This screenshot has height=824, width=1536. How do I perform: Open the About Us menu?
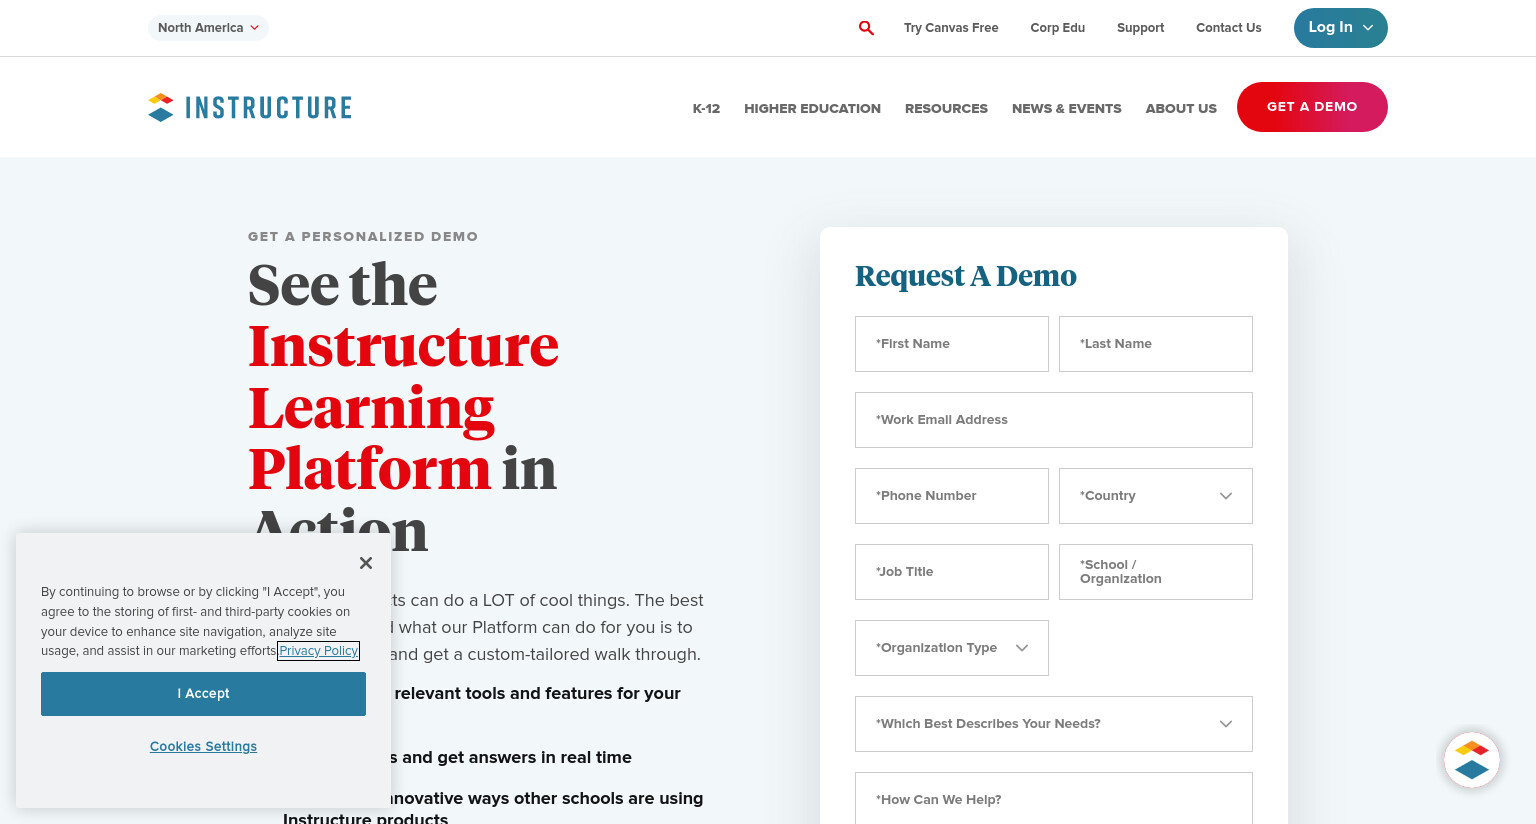[x=1181, y=108]
